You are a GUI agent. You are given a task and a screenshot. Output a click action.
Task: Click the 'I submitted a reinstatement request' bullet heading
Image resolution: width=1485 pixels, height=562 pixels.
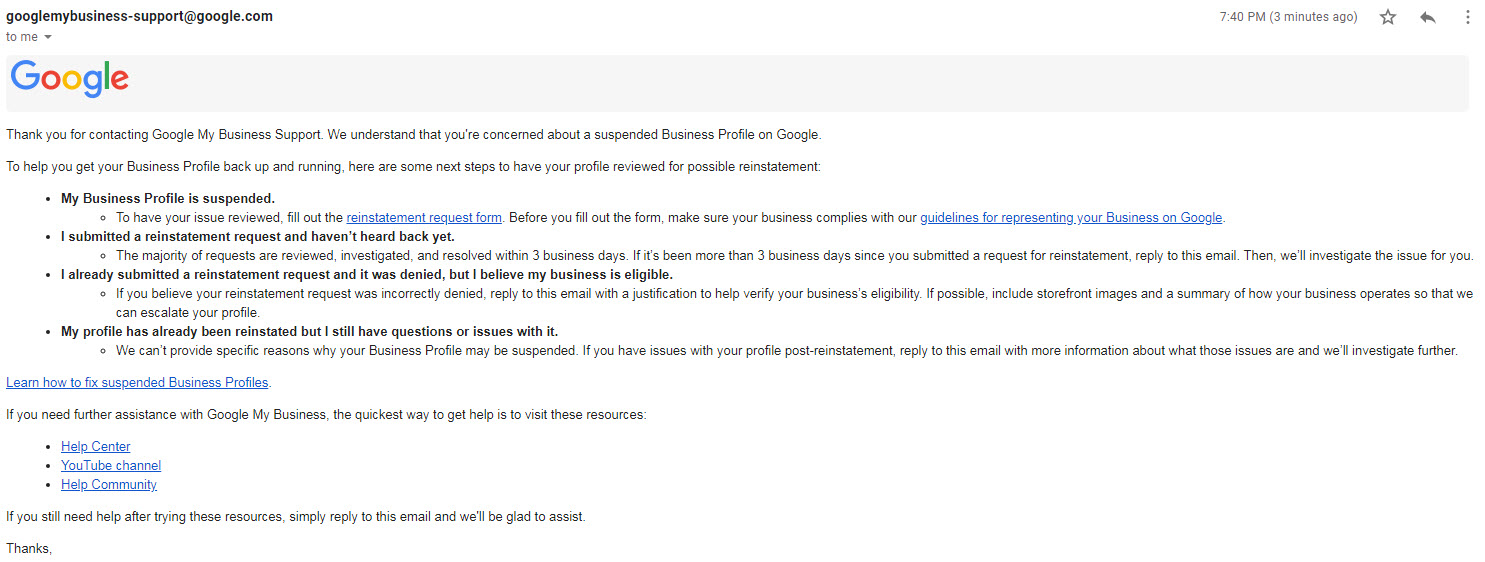tap(258, 236)
